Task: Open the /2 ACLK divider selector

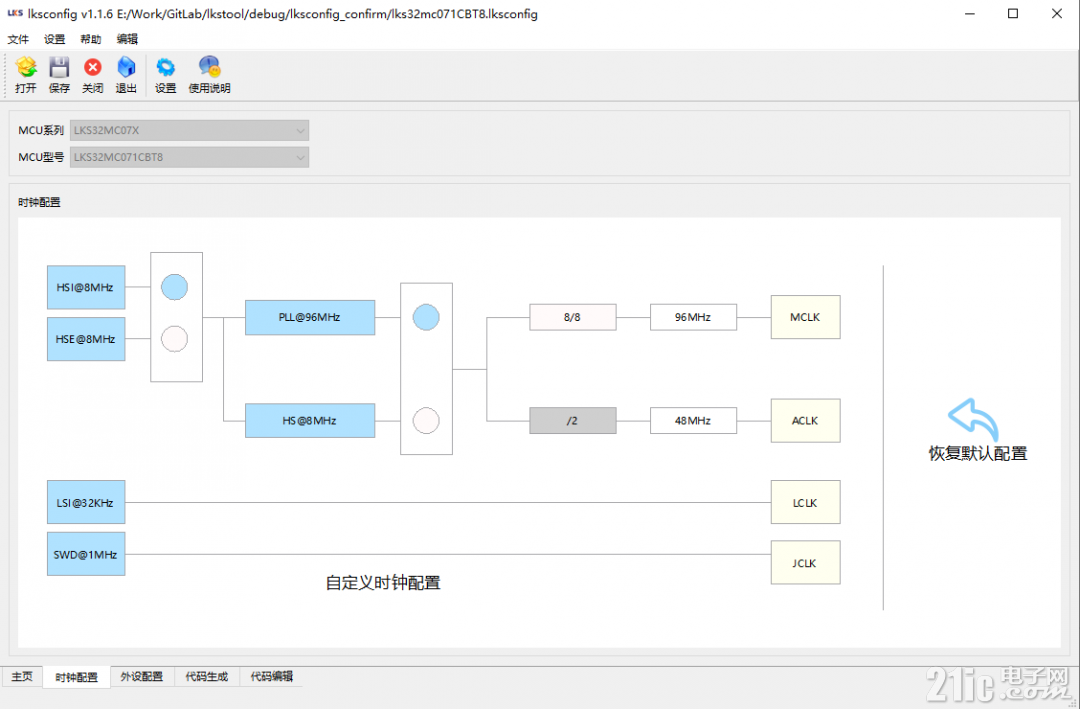Action: point(572,420)
